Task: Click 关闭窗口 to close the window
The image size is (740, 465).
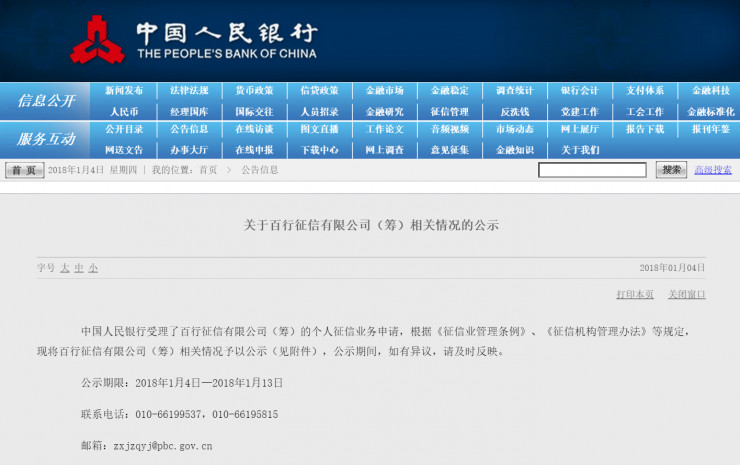Action: point(686,294)
